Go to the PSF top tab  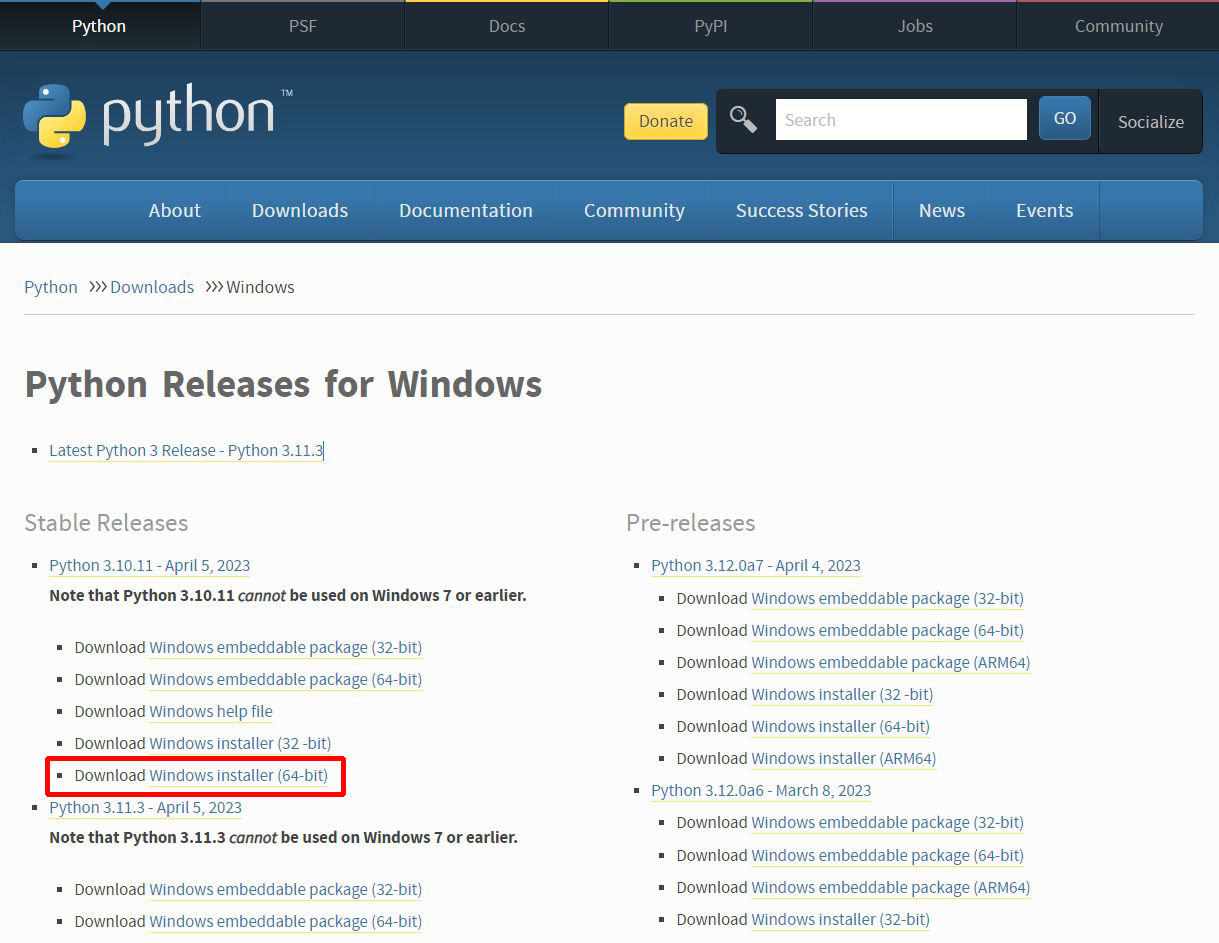pos(302,26)
